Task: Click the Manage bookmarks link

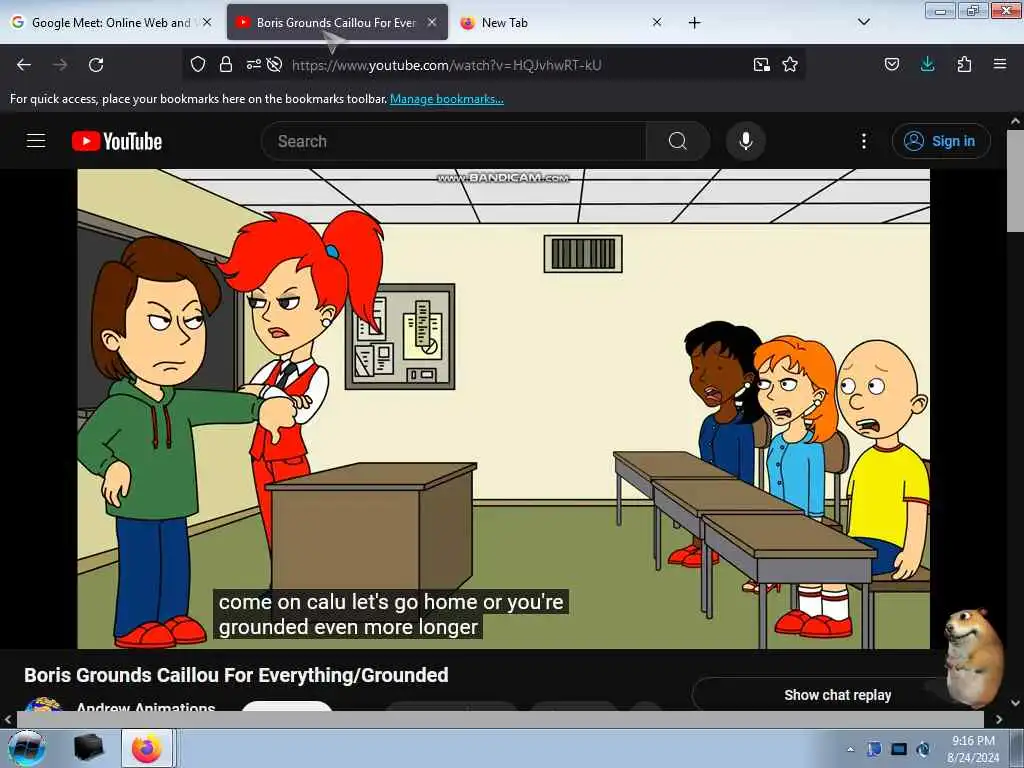Action: (x=447, y=99)
